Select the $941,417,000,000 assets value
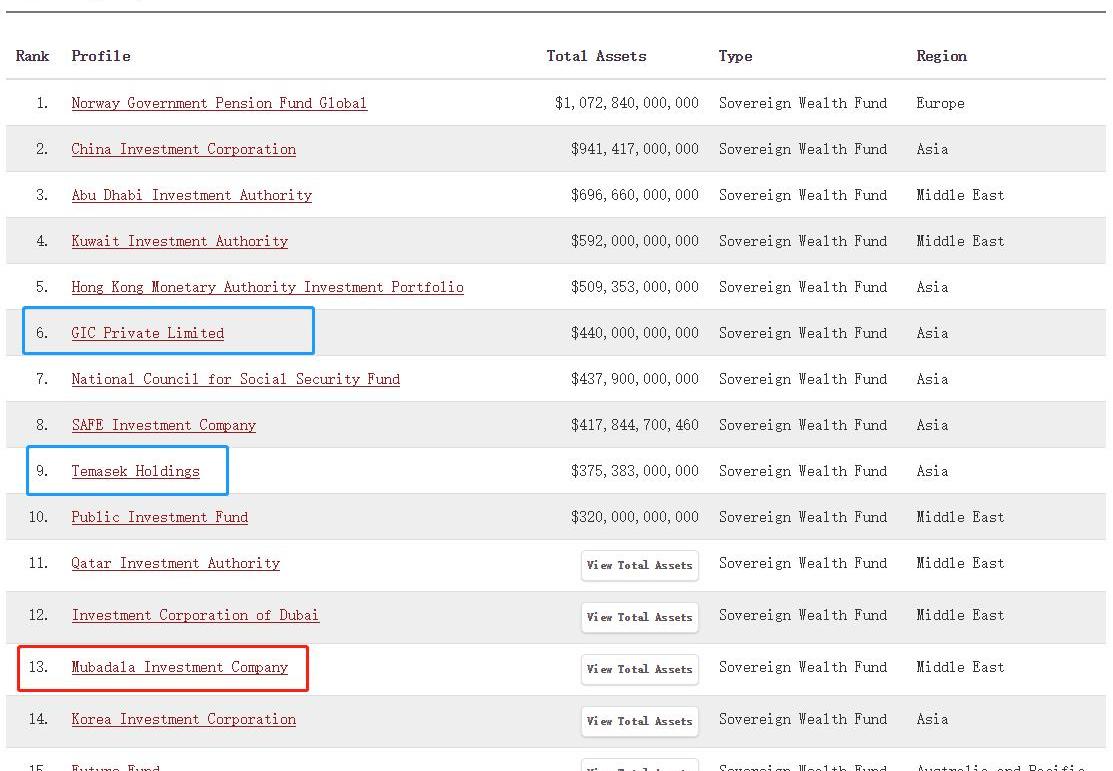 [x=635, y=150]
